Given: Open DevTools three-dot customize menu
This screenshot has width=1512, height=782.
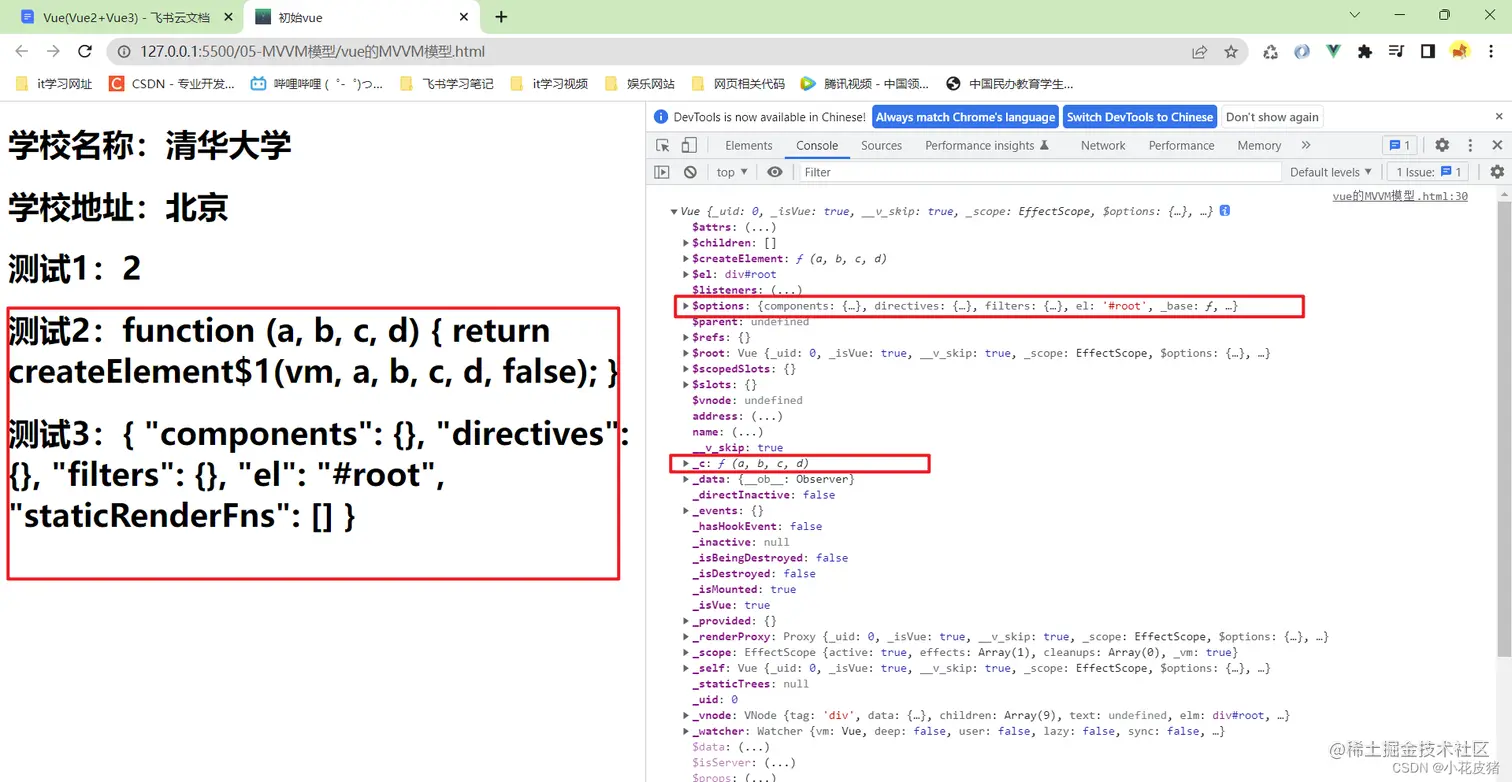Looking at the screenshot, I should [1470, 145].
